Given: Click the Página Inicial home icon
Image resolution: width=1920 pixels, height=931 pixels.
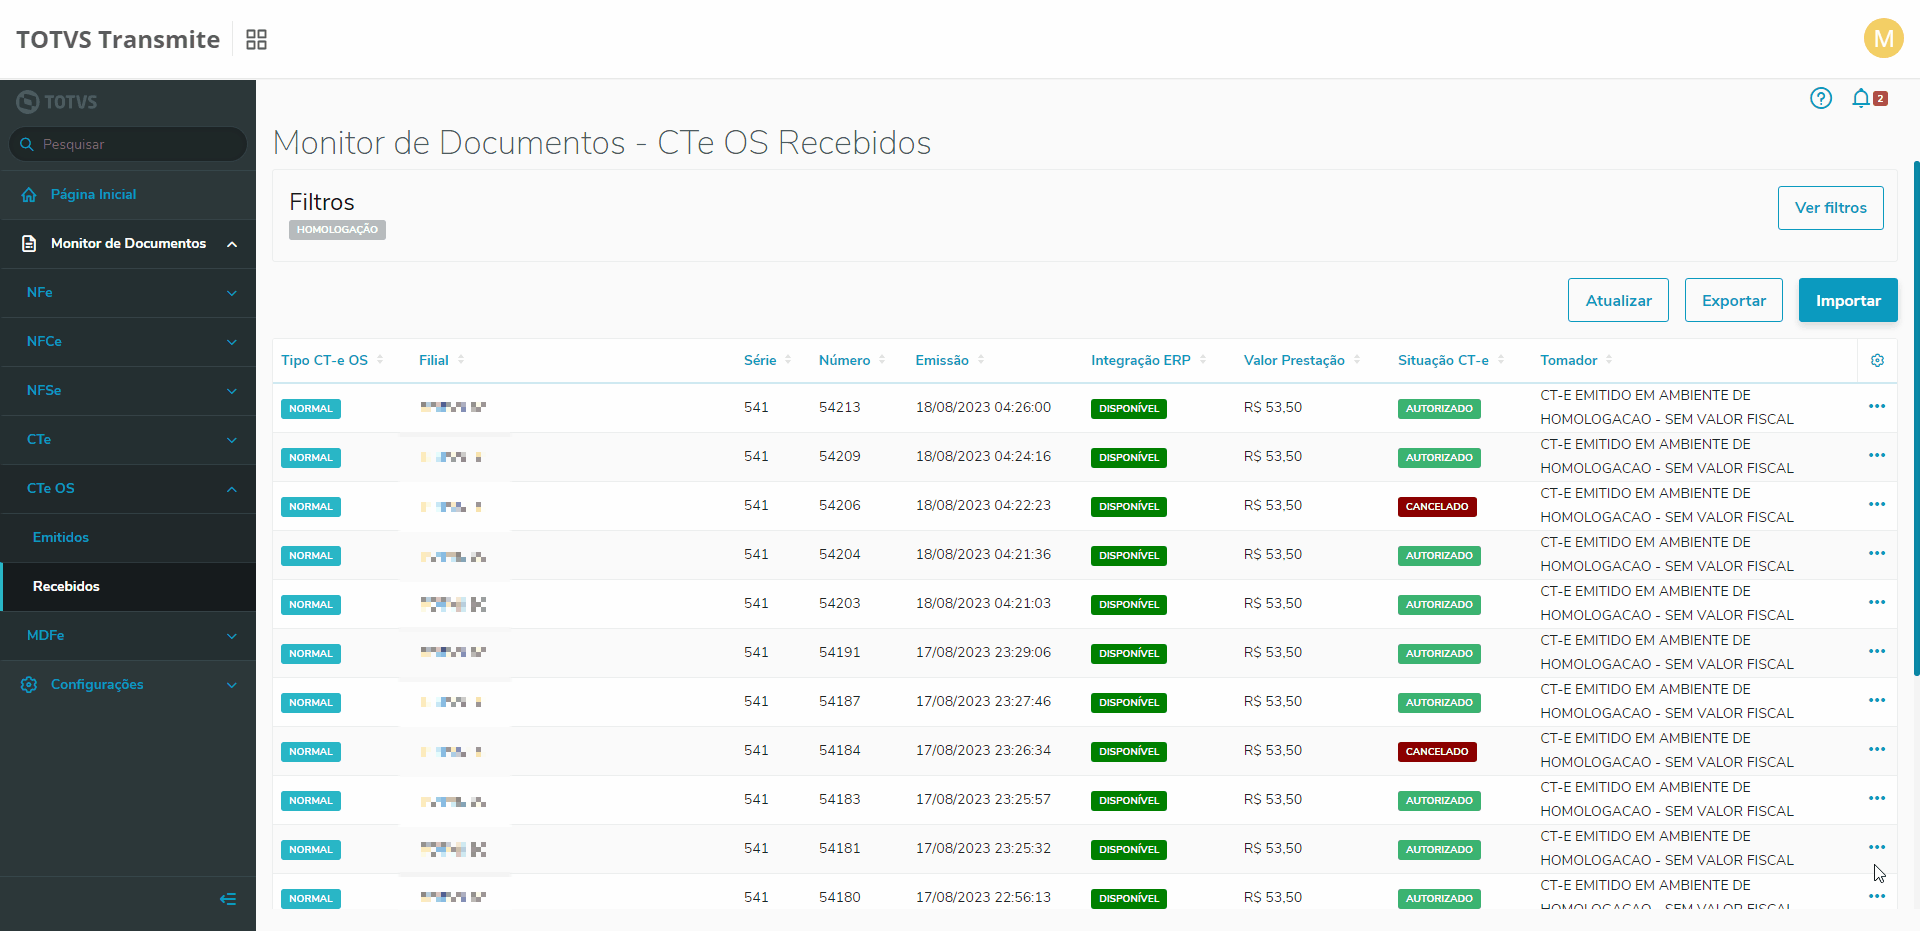Looking at the screenshot, I should point(29,195).
